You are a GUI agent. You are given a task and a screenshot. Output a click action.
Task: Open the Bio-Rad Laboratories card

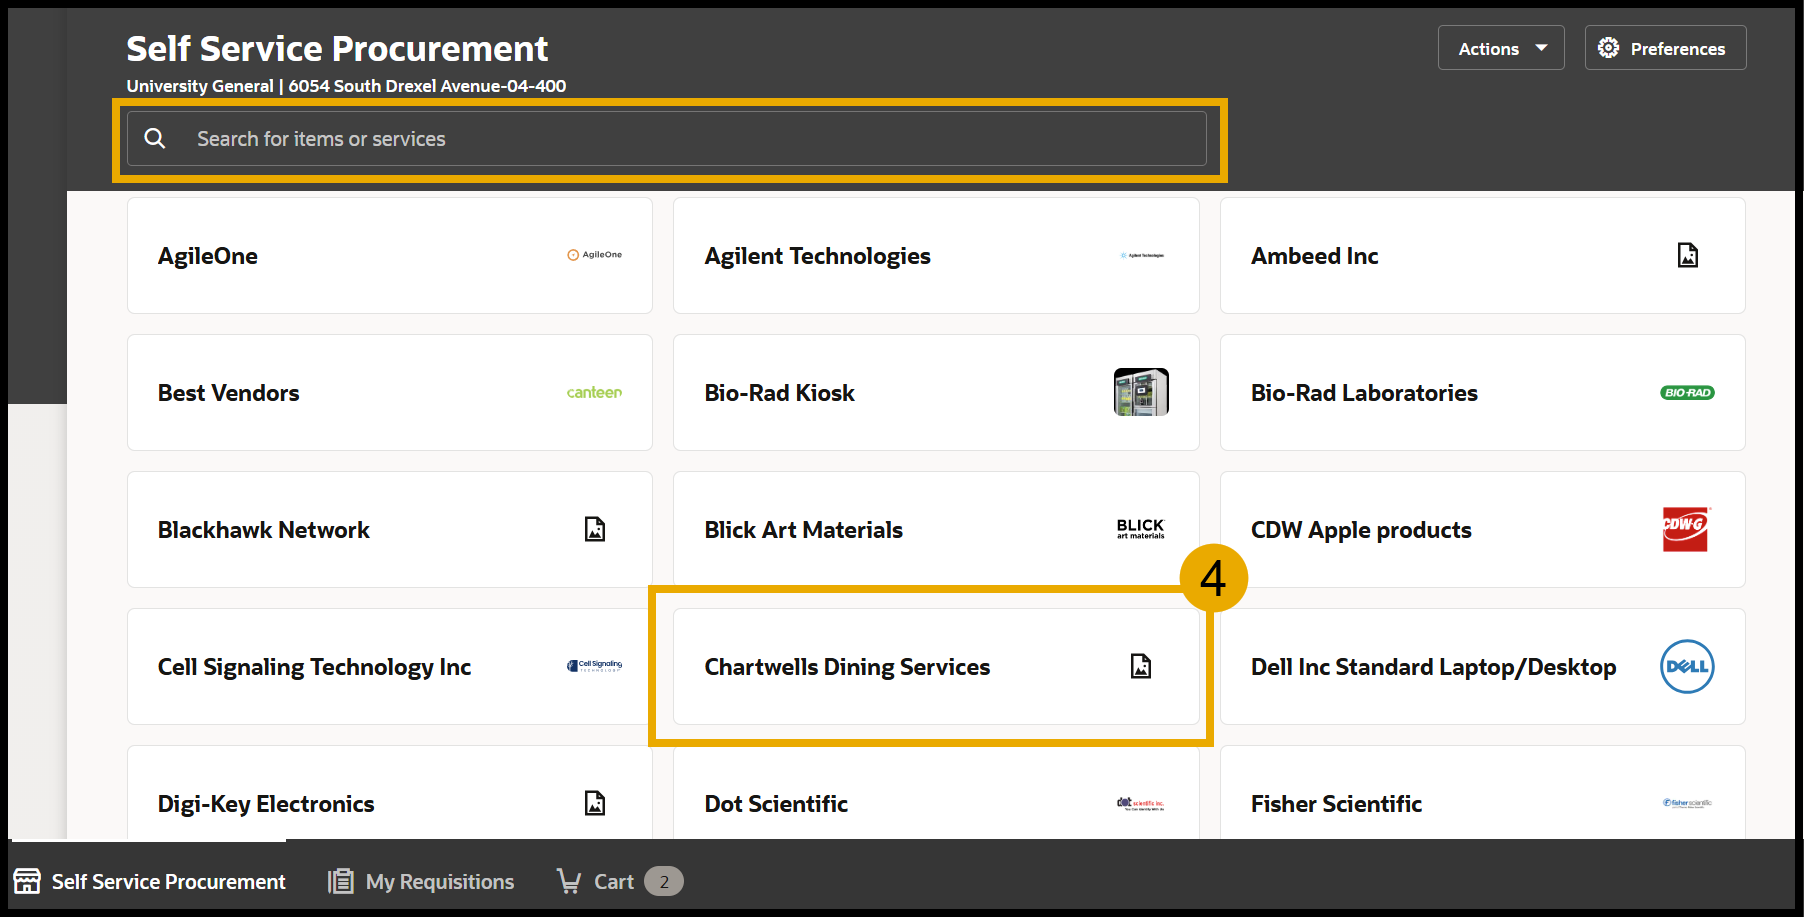click(1483, 392)
